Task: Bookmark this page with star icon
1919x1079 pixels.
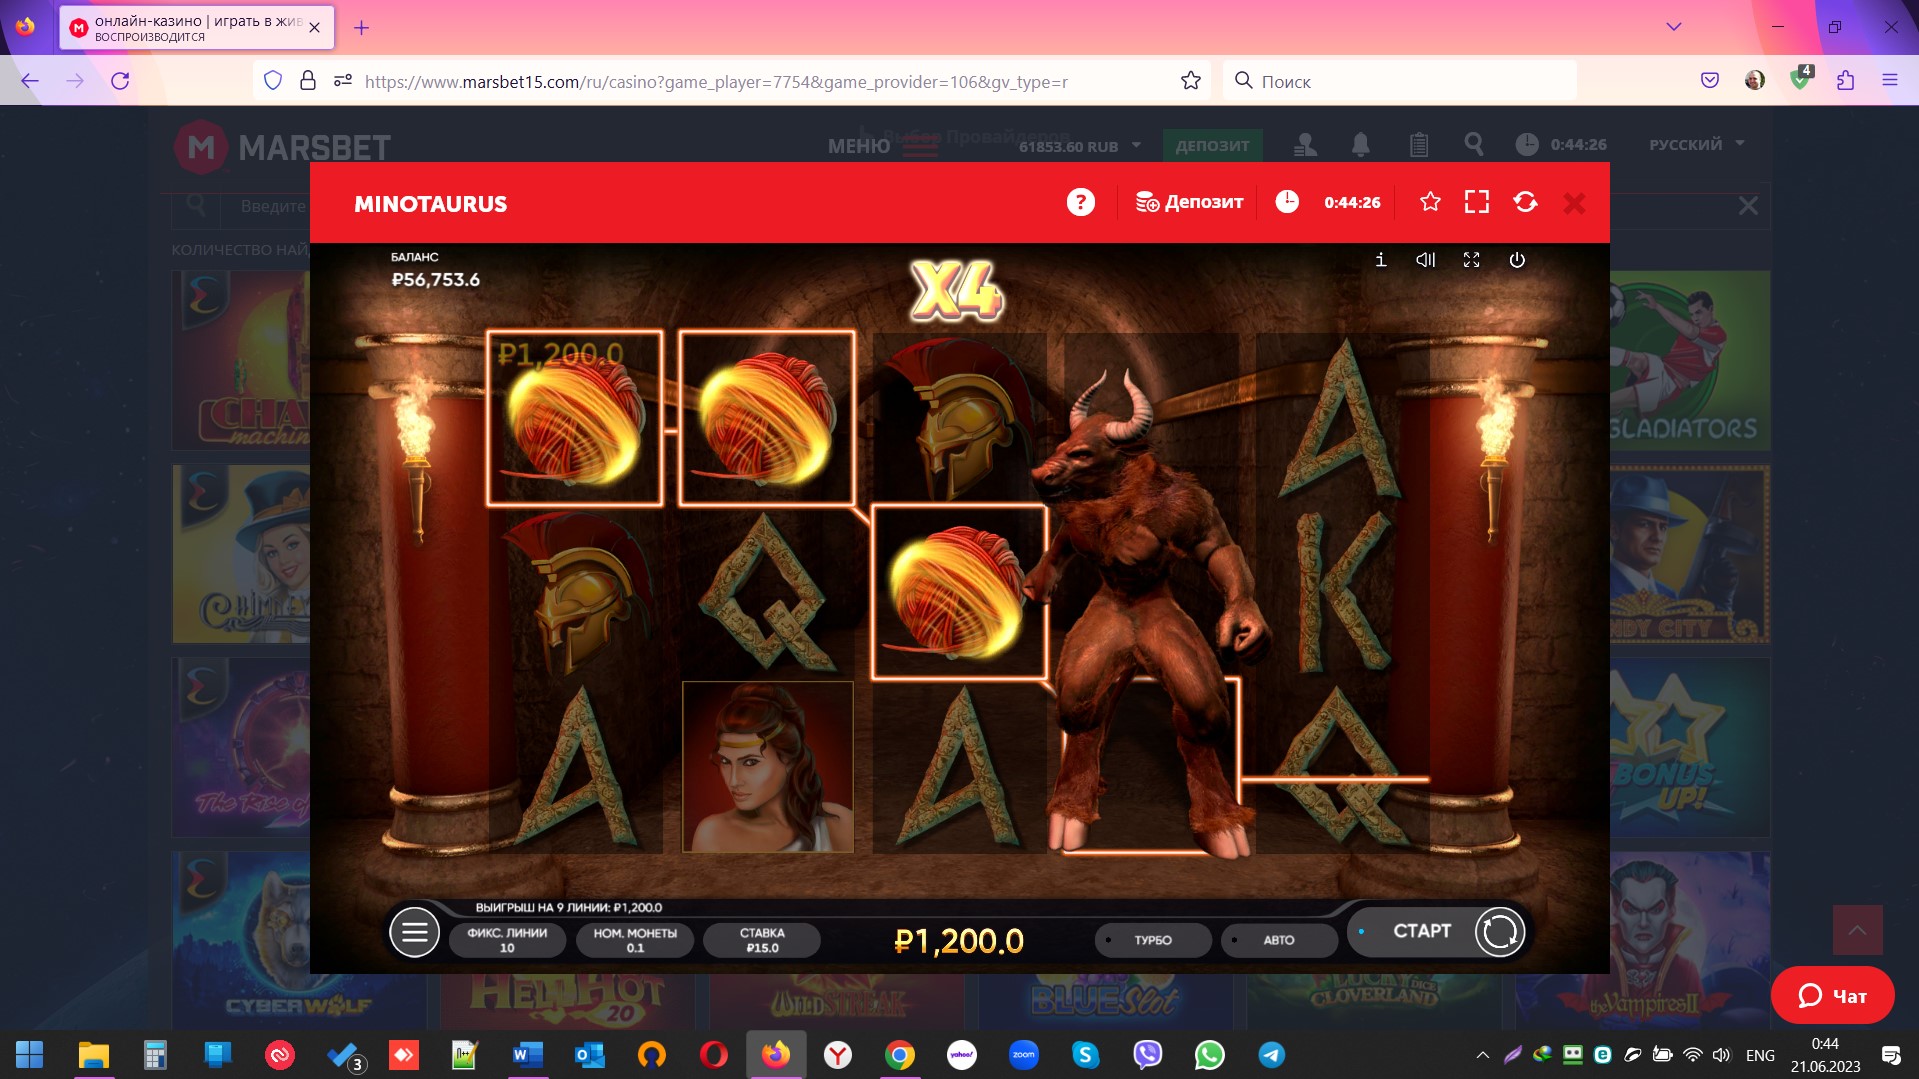Action: point(1190,81)
